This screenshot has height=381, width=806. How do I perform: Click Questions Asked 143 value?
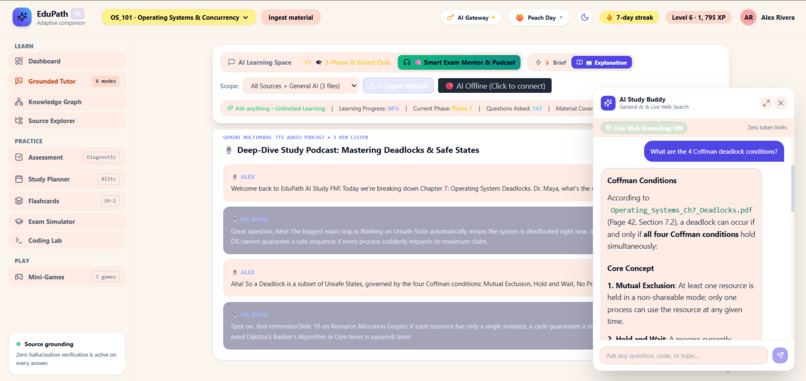537,108
